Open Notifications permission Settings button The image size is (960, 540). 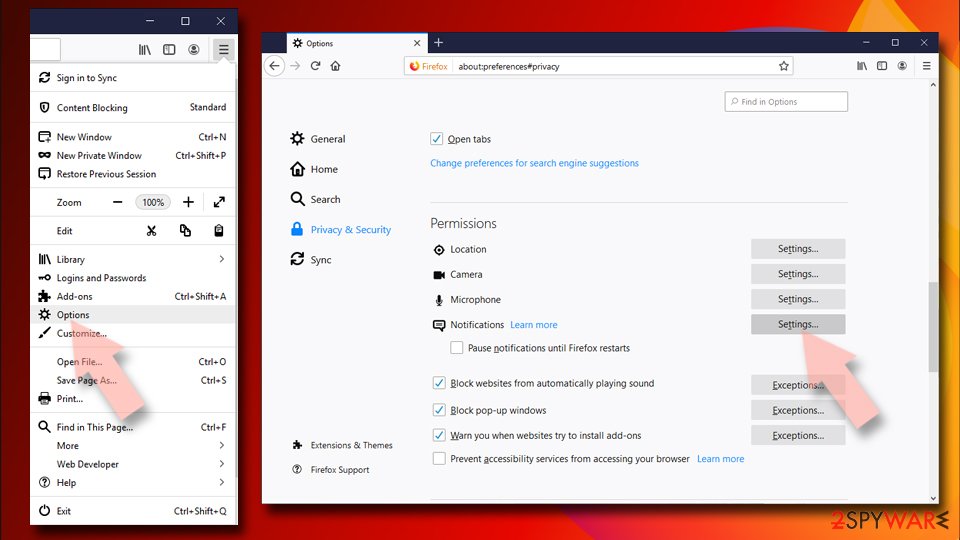tap(798, 324)
